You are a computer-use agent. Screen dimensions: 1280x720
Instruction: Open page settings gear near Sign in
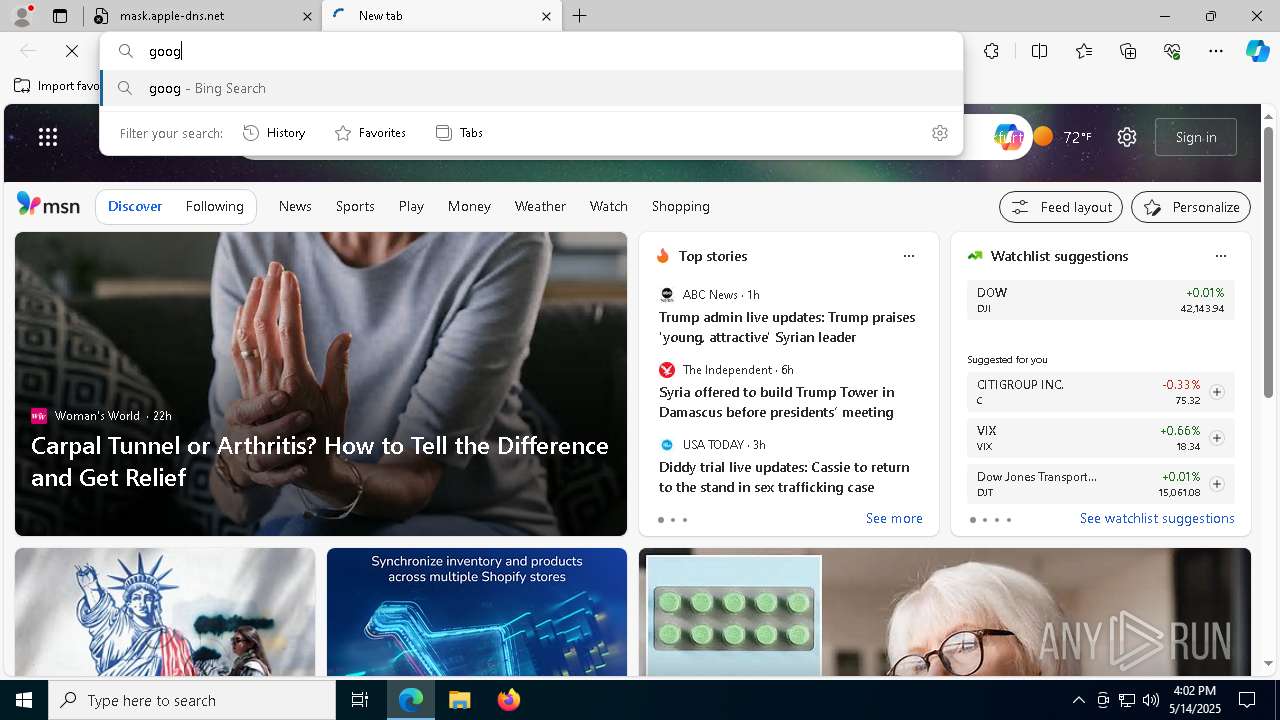click(x=1127, y=137)
